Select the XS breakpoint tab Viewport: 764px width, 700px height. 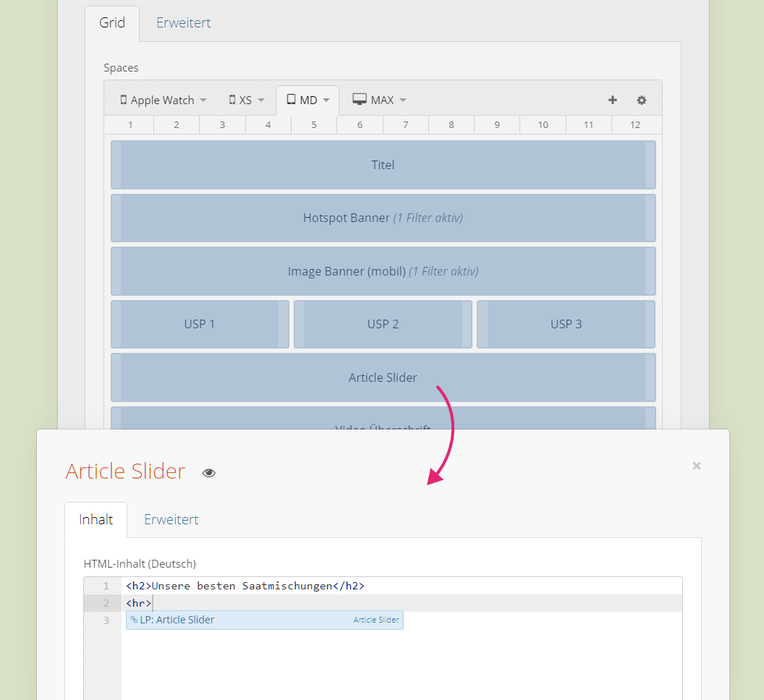247,100
